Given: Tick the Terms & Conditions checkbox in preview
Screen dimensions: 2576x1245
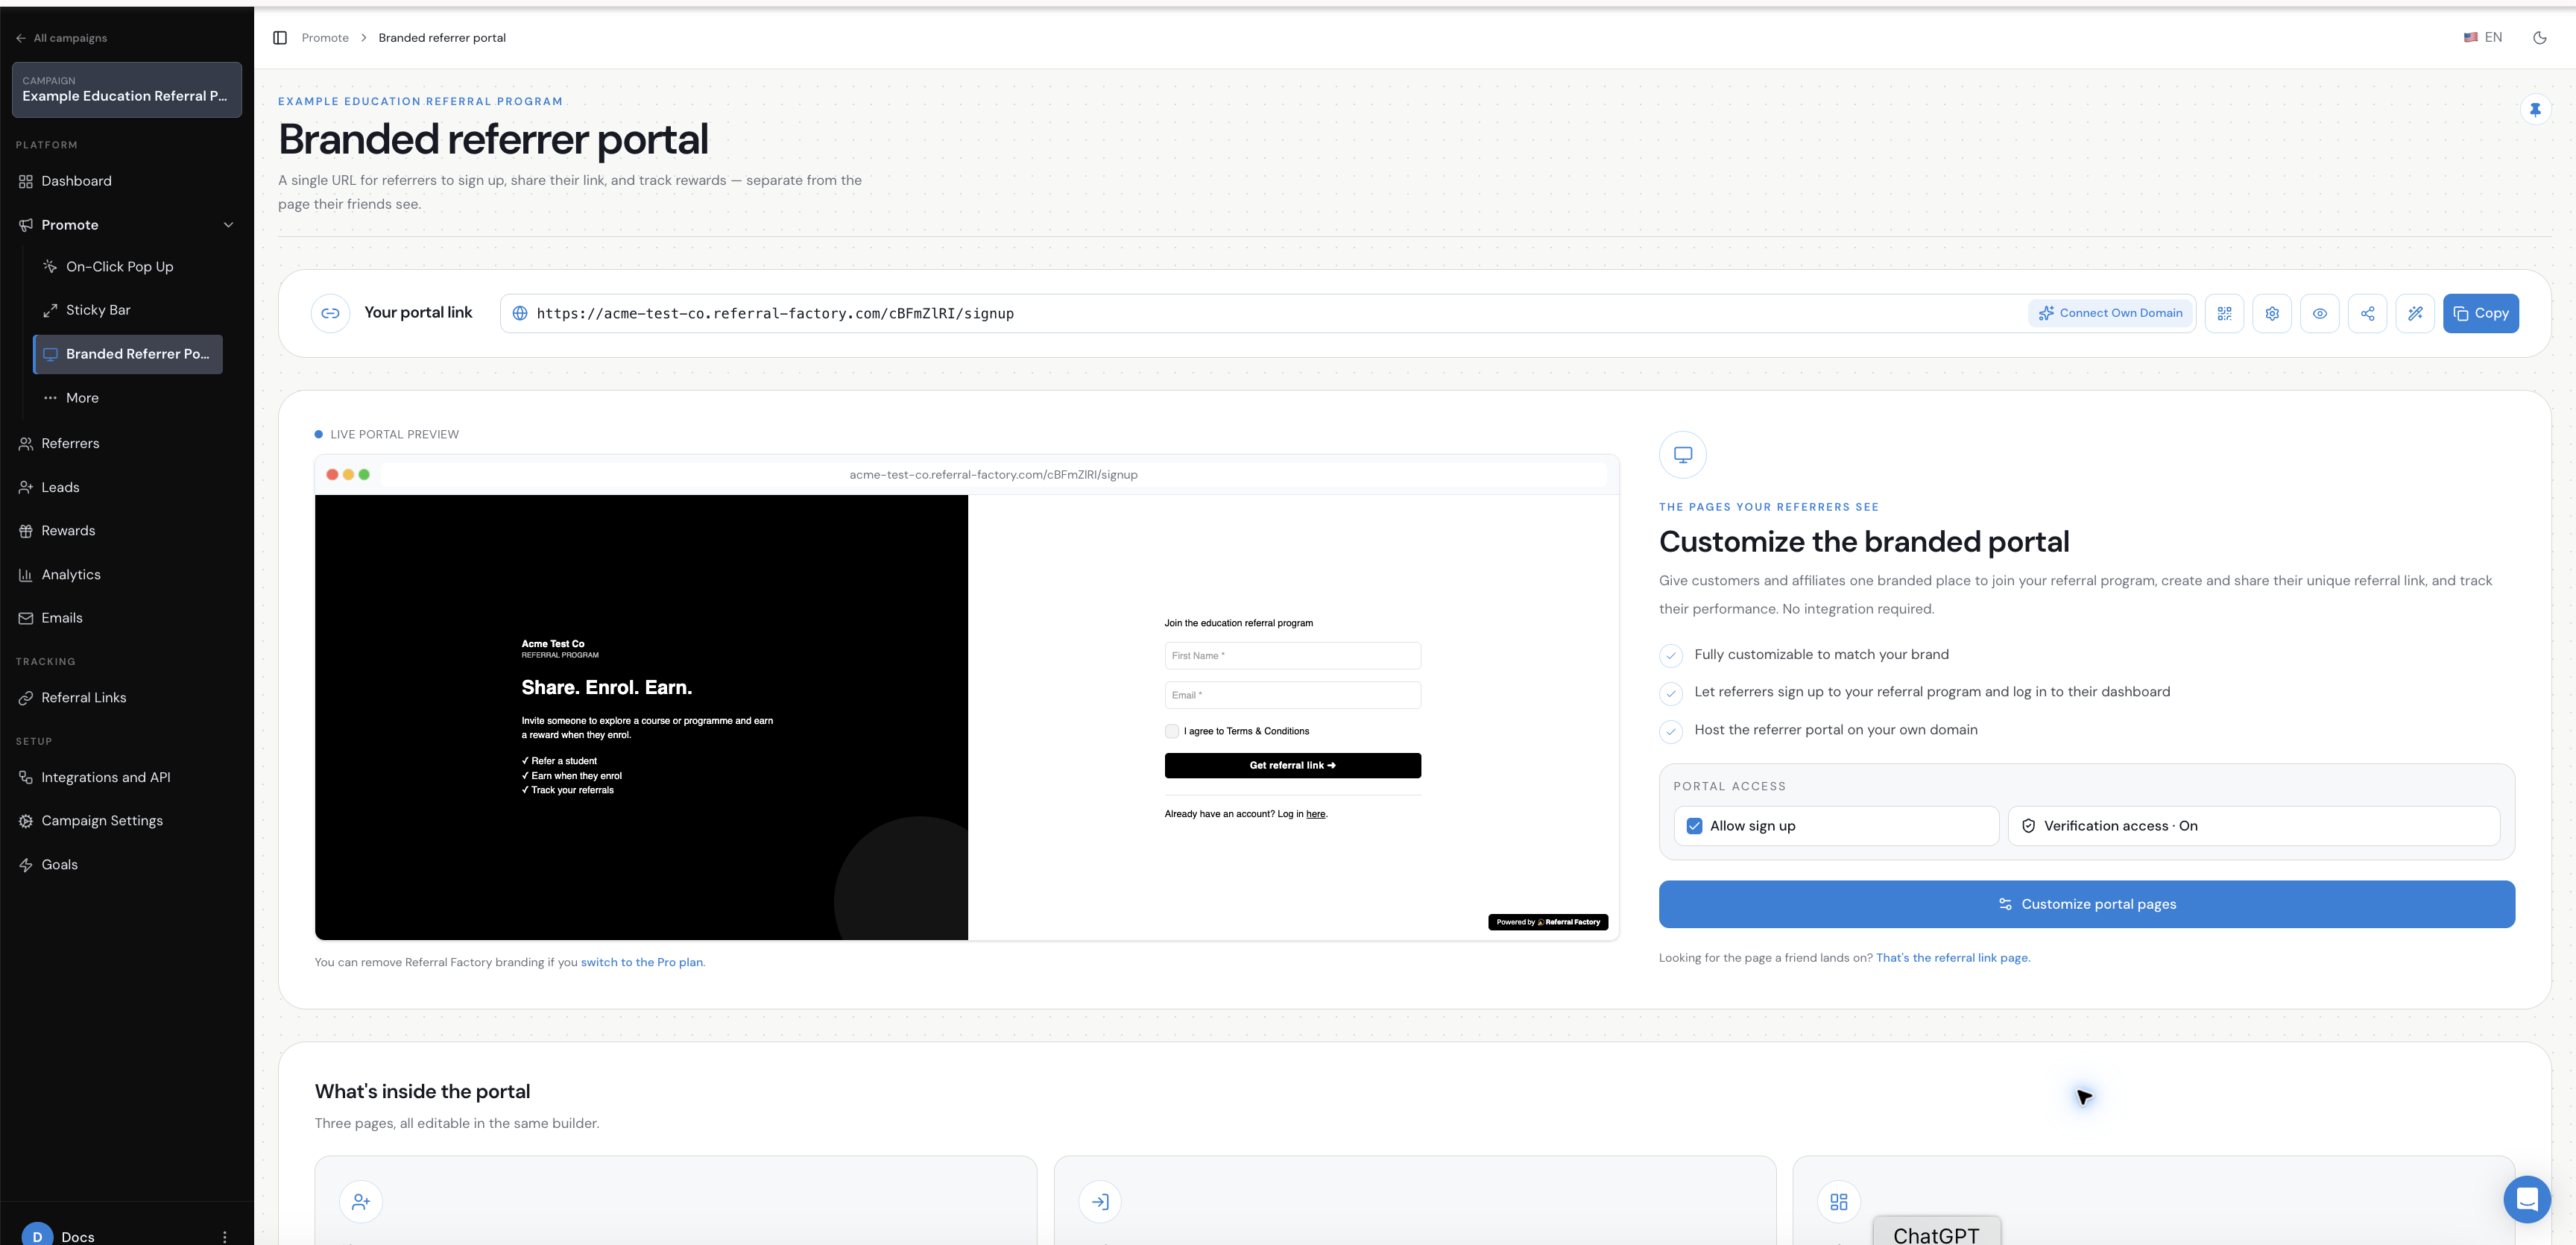Looking at the screenshot, I should [x=1172, y=731].
